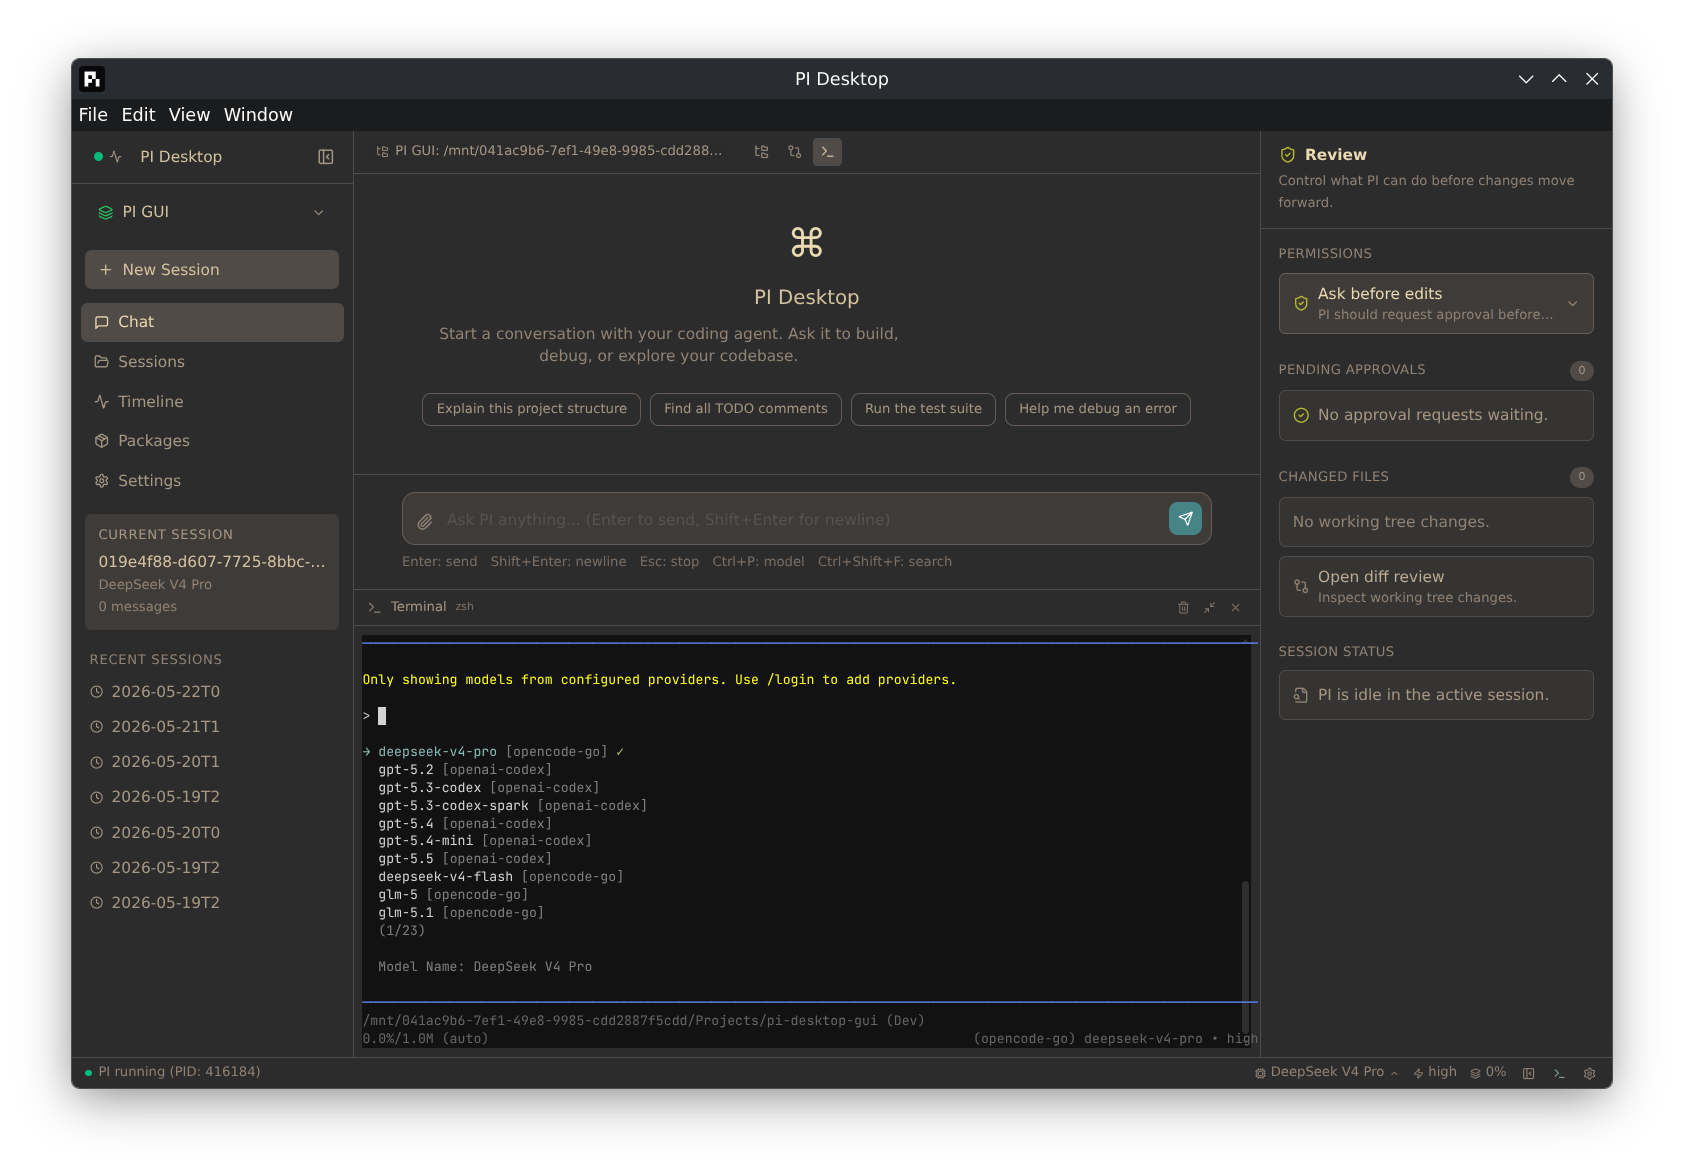Viewport: 1683px width, 1172px height.
Task: Send the message with the paper plane button
Action: [x=1185, y=519]
